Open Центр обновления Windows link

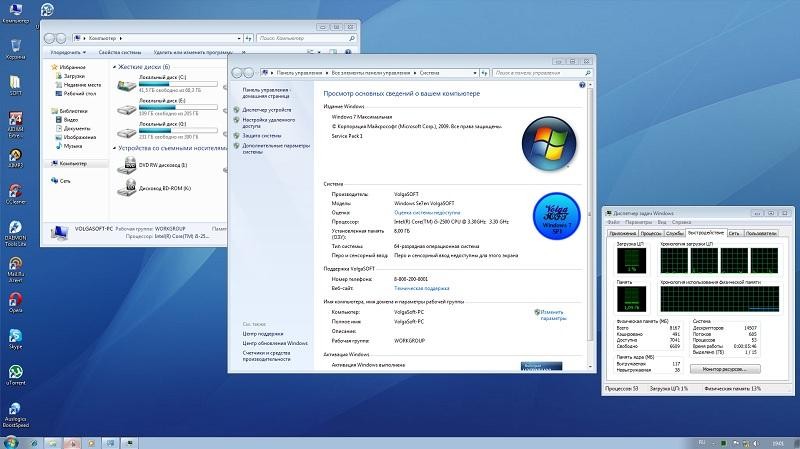275,343
